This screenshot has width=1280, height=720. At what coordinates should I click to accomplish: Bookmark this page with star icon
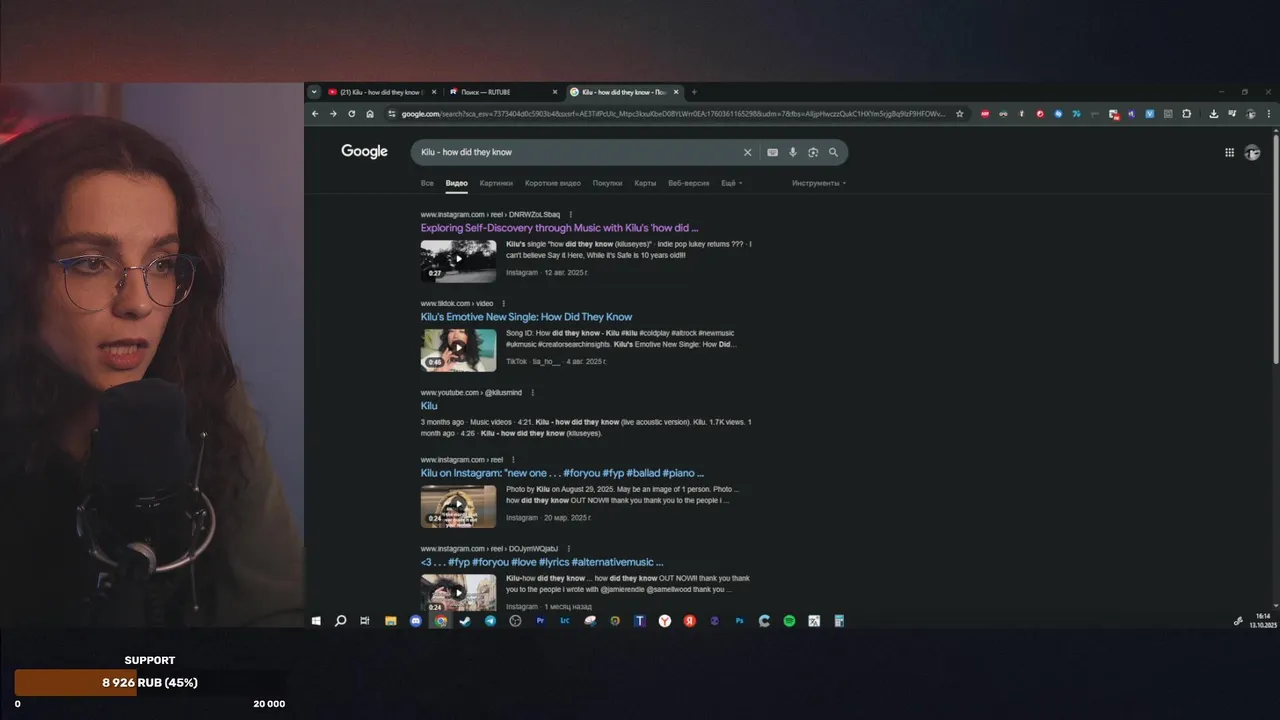(960, 114)
